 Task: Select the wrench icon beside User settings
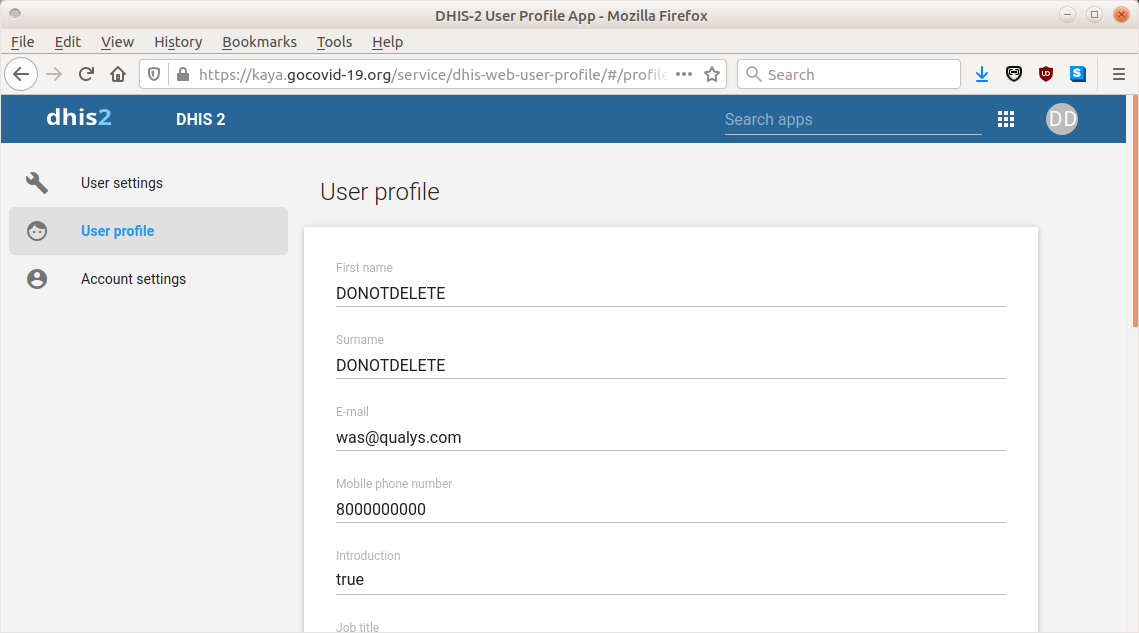(x=37, y=183)
